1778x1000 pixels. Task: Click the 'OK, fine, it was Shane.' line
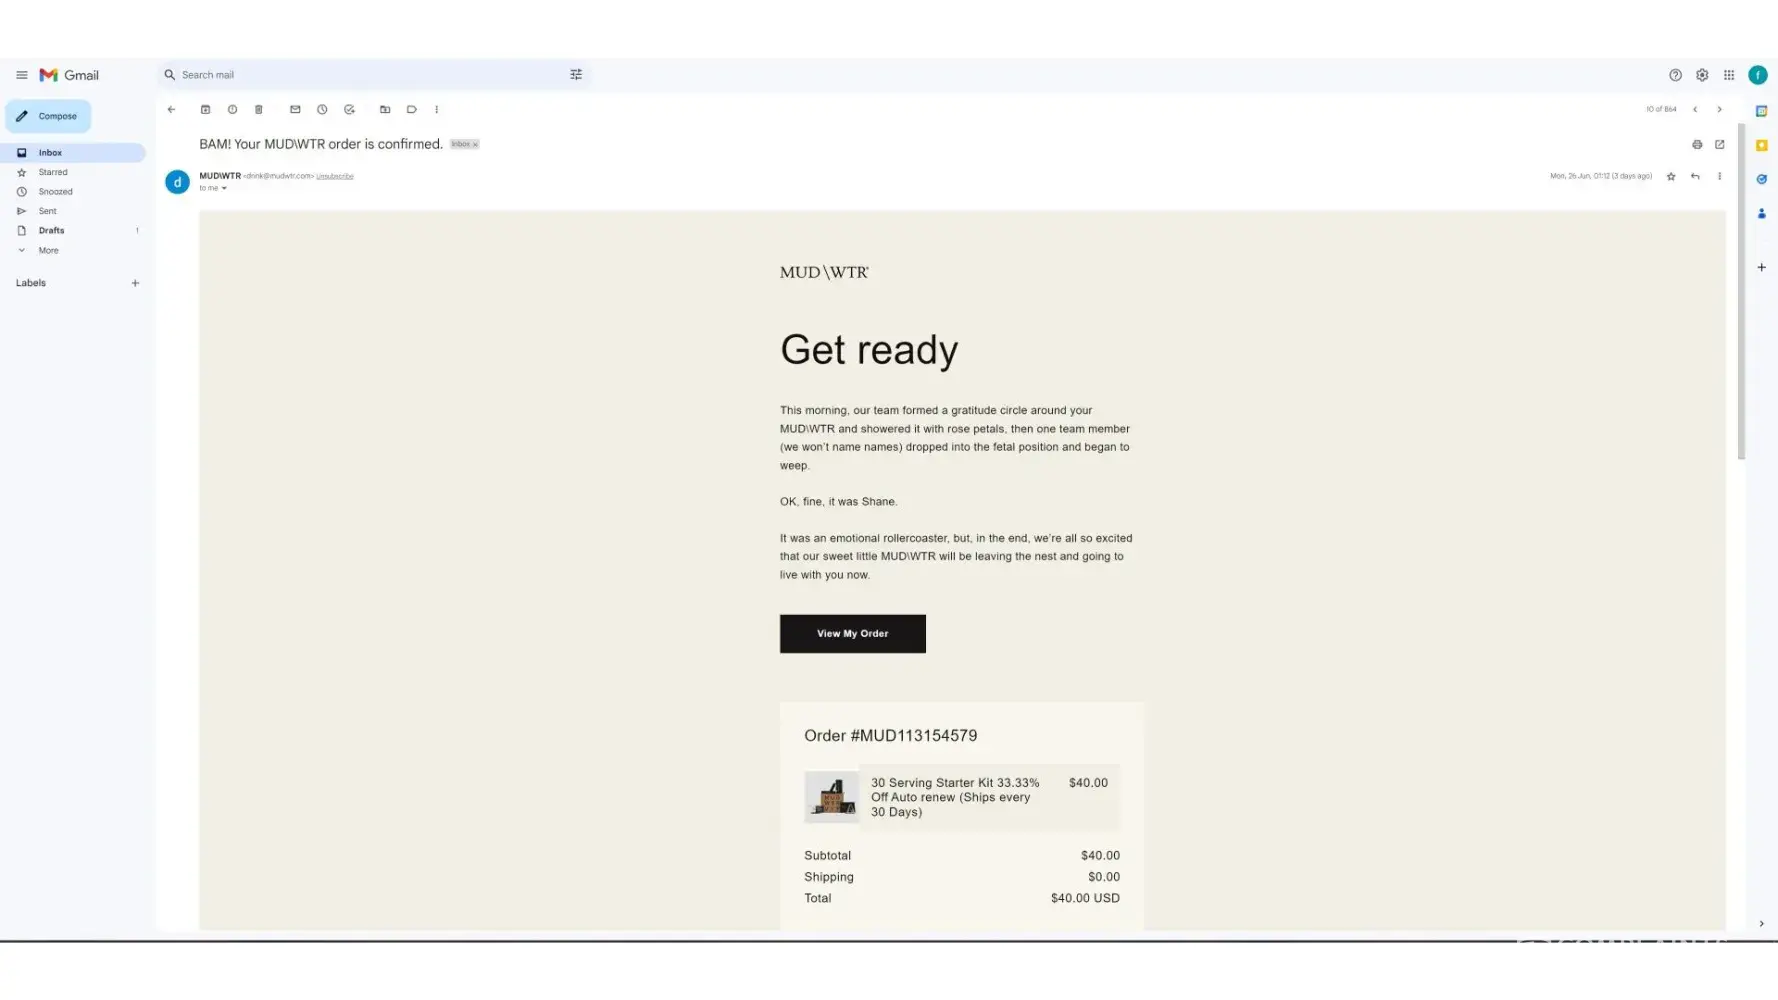(x=839, y=502)
